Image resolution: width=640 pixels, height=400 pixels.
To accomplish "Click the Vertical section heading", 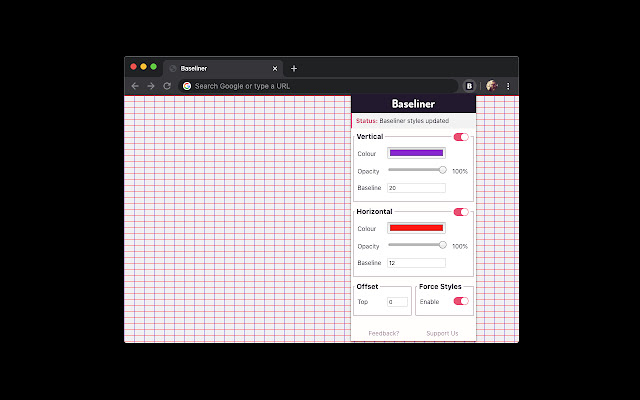I will click(370, 136).
